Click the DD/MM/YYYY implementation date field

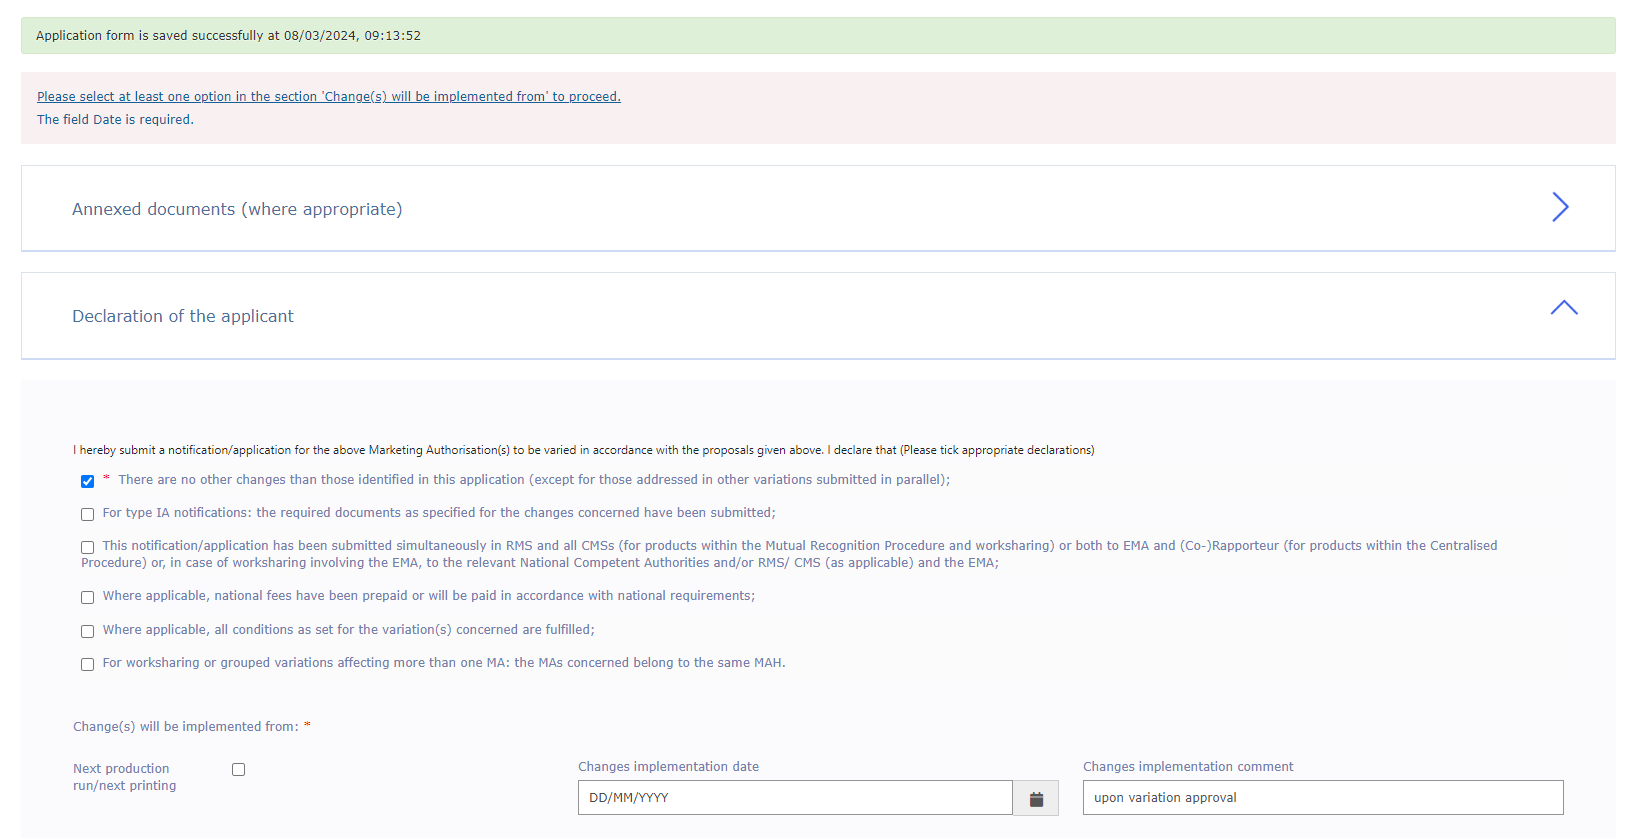pyautogui.click(x=794, y=798)
